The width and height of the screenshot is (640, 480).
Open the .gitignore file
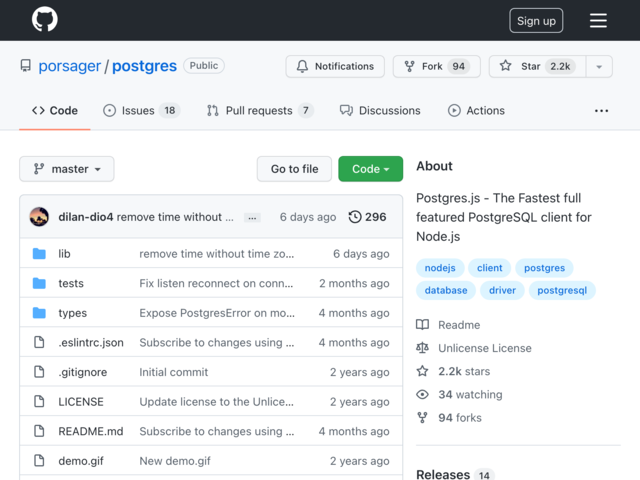point(83,372)
